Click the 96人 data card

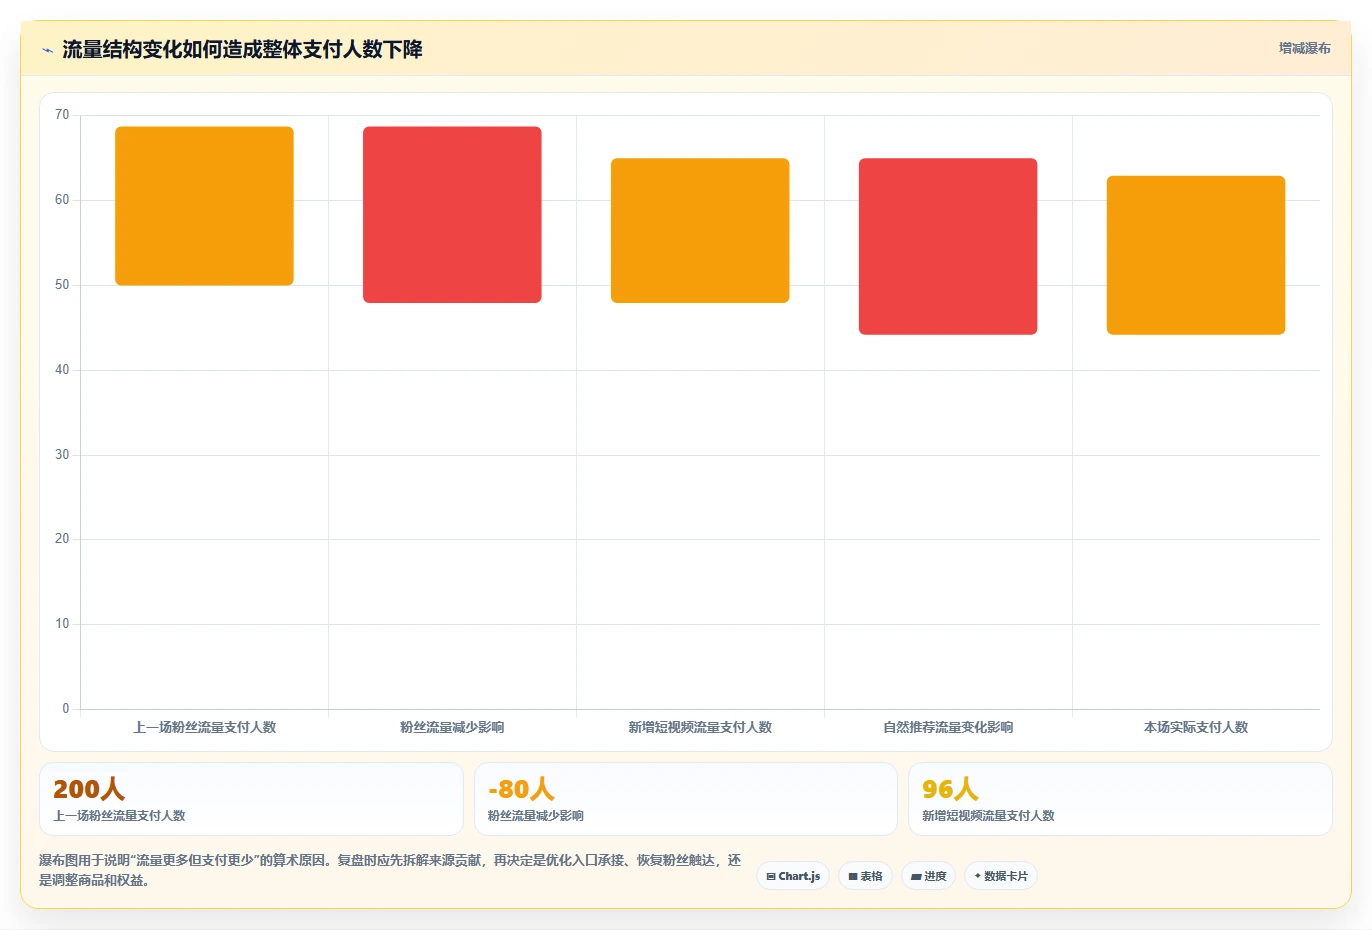click(x=1120, y=799)
